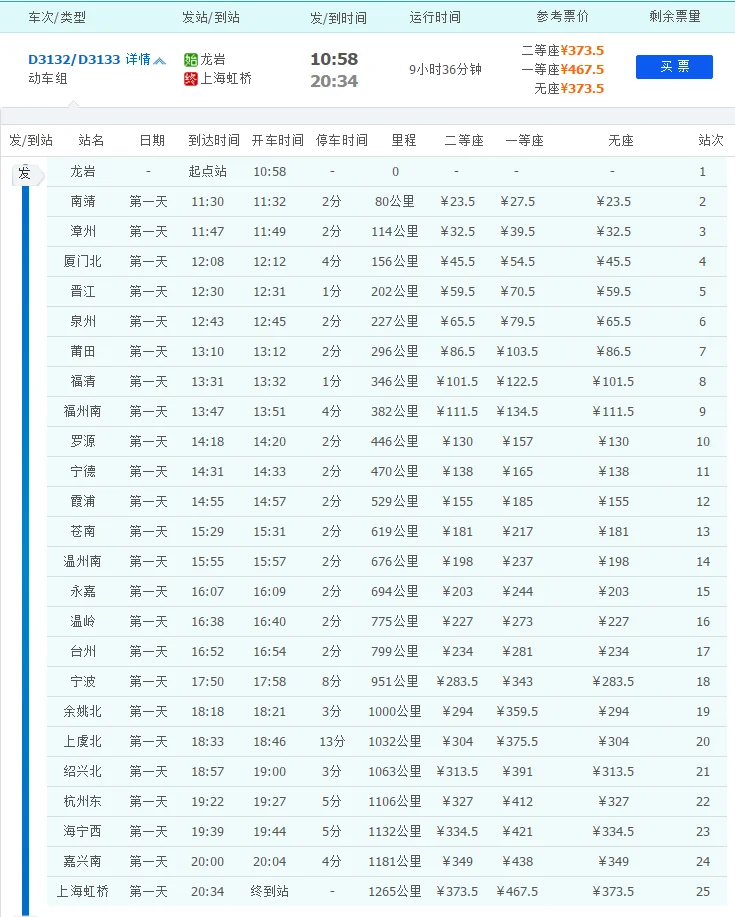The width and height of the screenshot is (735, 917).
Task: Click the 南靖 station row name
Action: click(x=82, y=201)
